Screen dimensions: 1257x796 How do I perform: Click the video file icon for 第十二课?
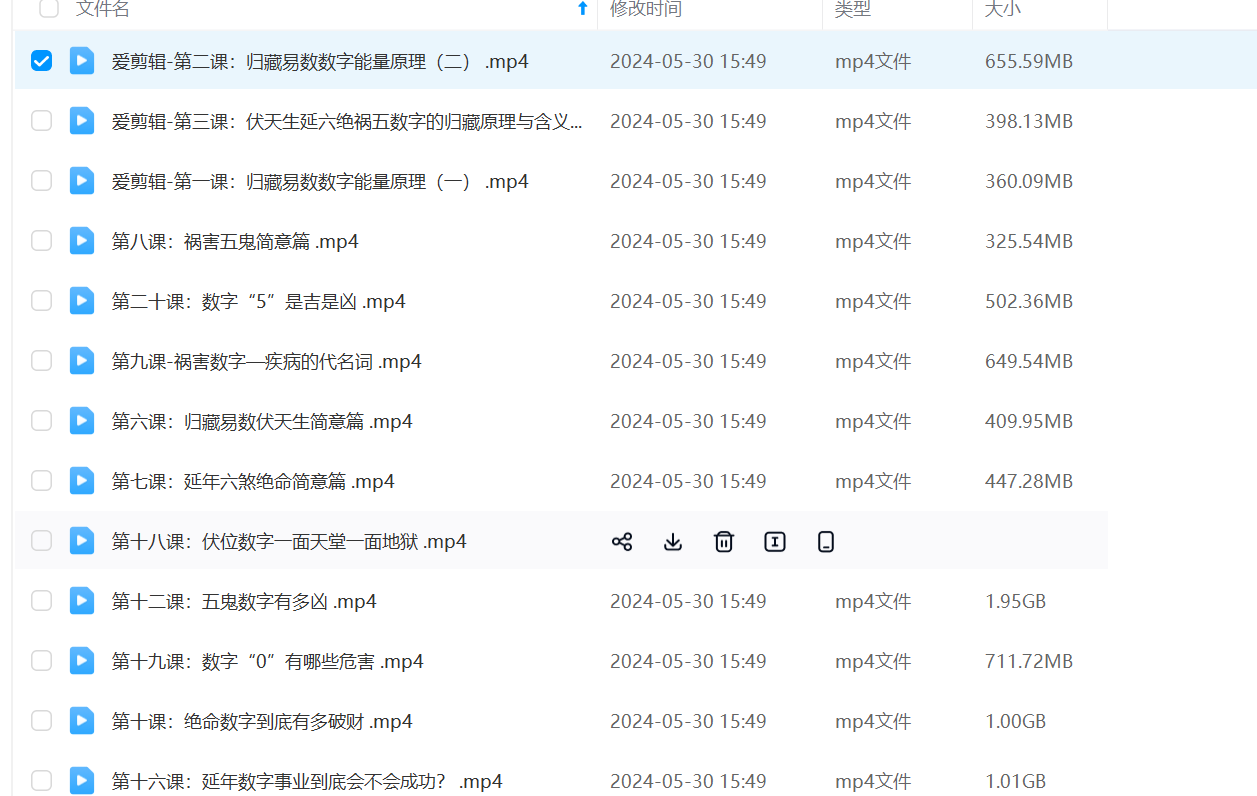(82, 601)
